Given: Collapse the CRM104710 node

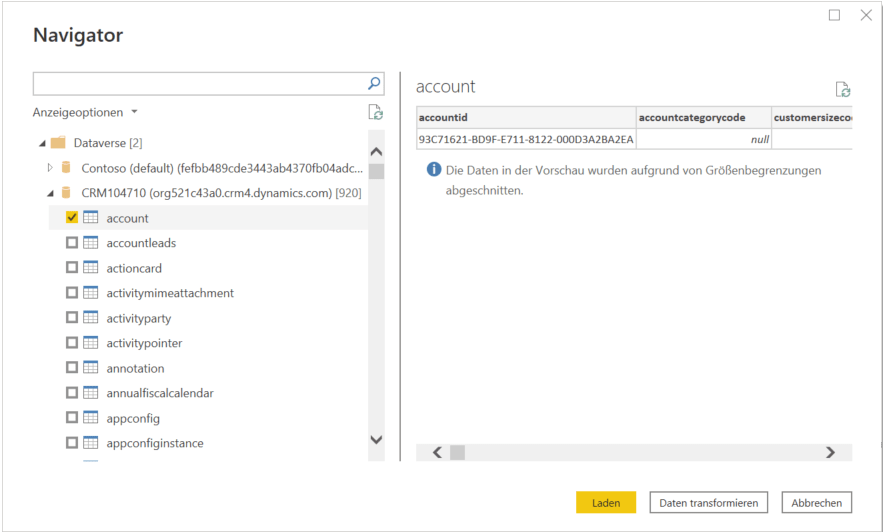Looking at the screenshot, I should coord(50,194).
